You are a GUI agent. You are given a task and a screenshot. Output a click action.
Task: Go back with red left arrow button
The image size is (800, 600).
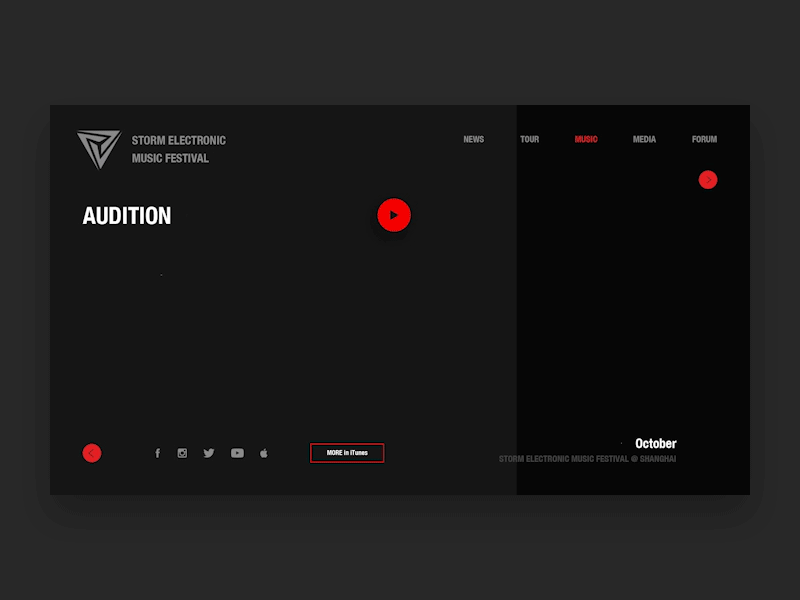(x=92, y=453)
